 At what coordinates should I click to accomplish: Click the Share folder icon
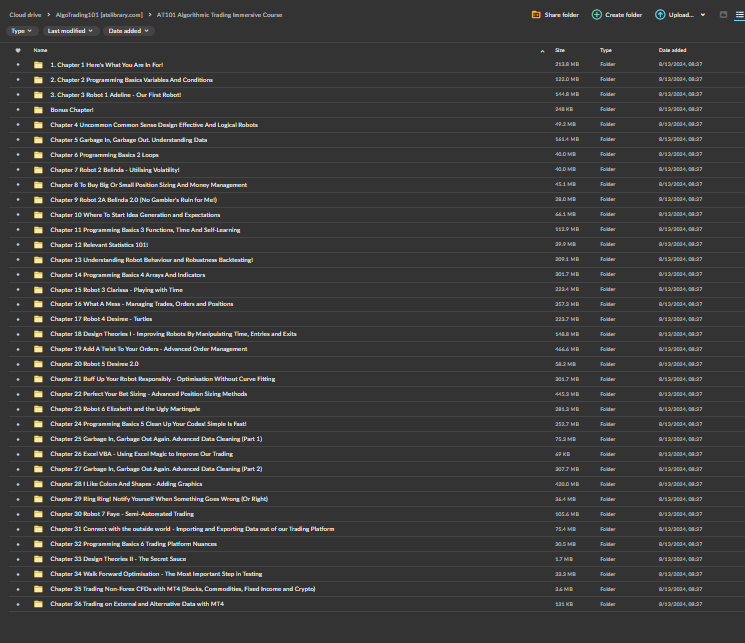536,15
